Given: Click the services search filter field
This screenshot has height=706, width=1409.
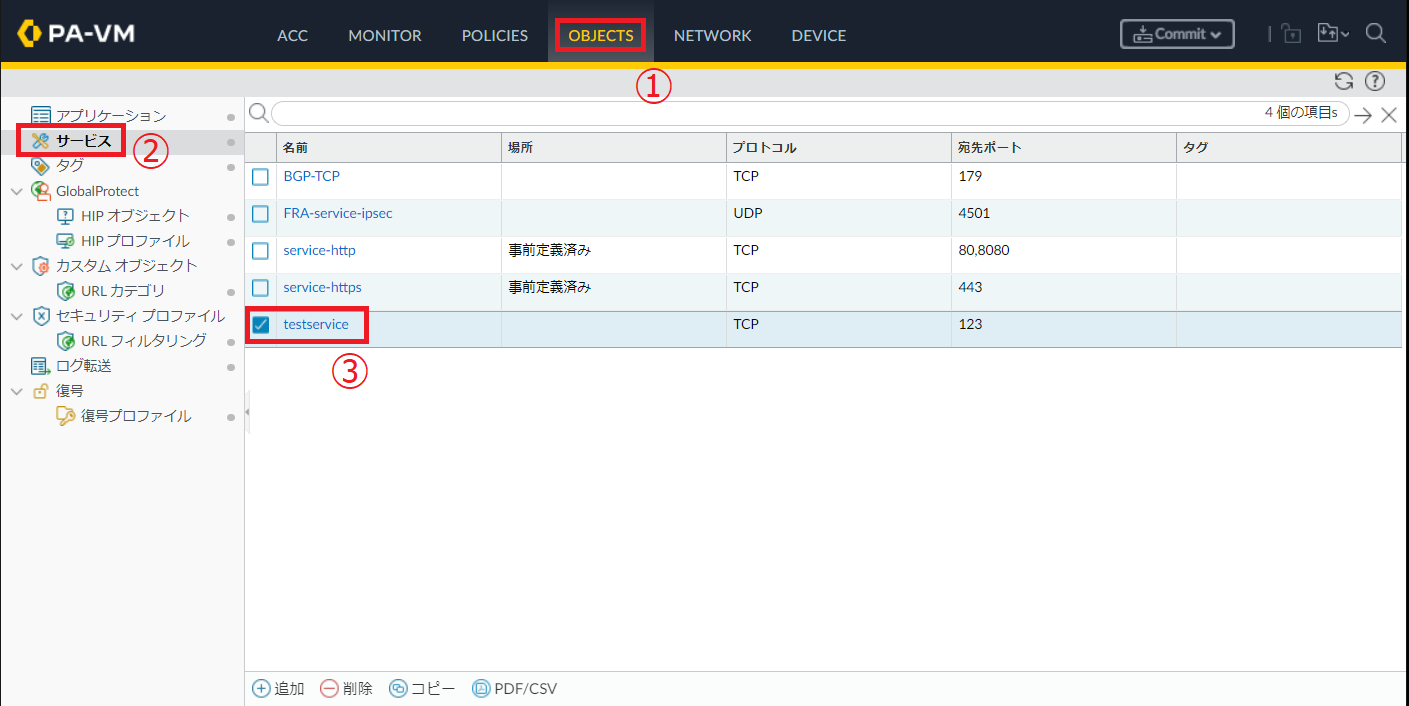Looking at the screenshot, I should tap(760, 113).
